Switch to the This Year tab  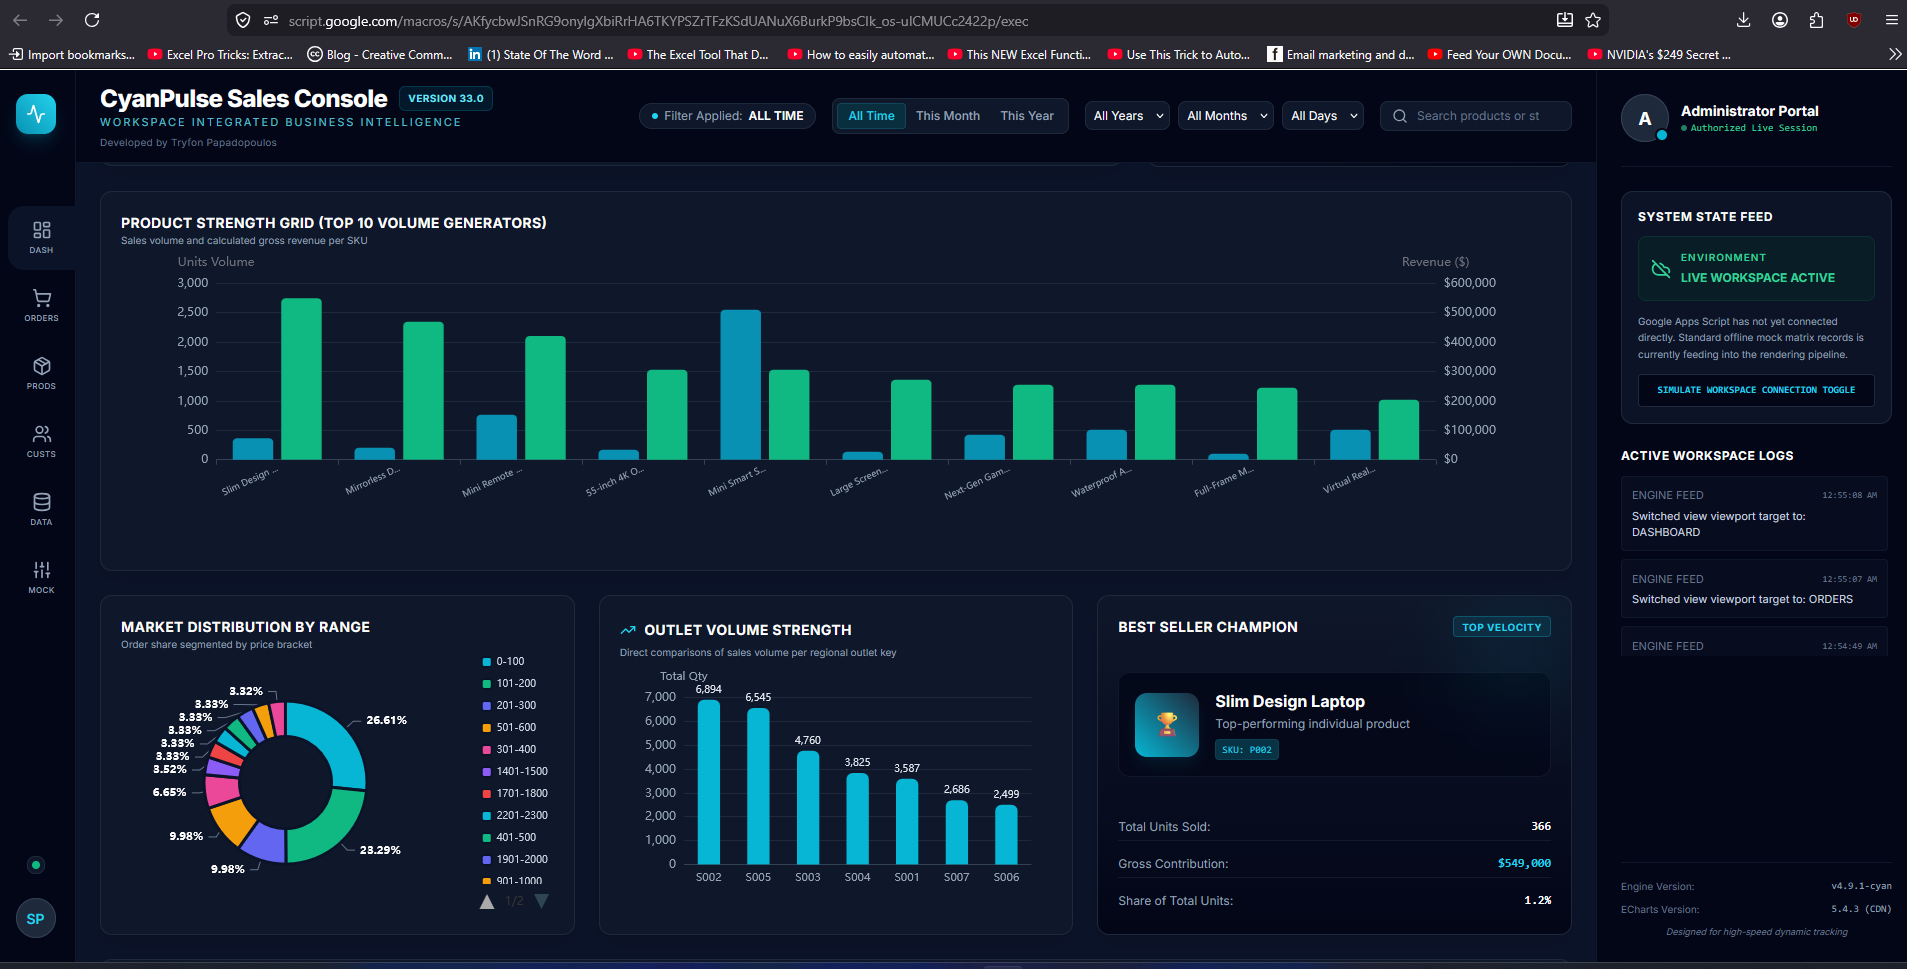tap(1027, 116)
